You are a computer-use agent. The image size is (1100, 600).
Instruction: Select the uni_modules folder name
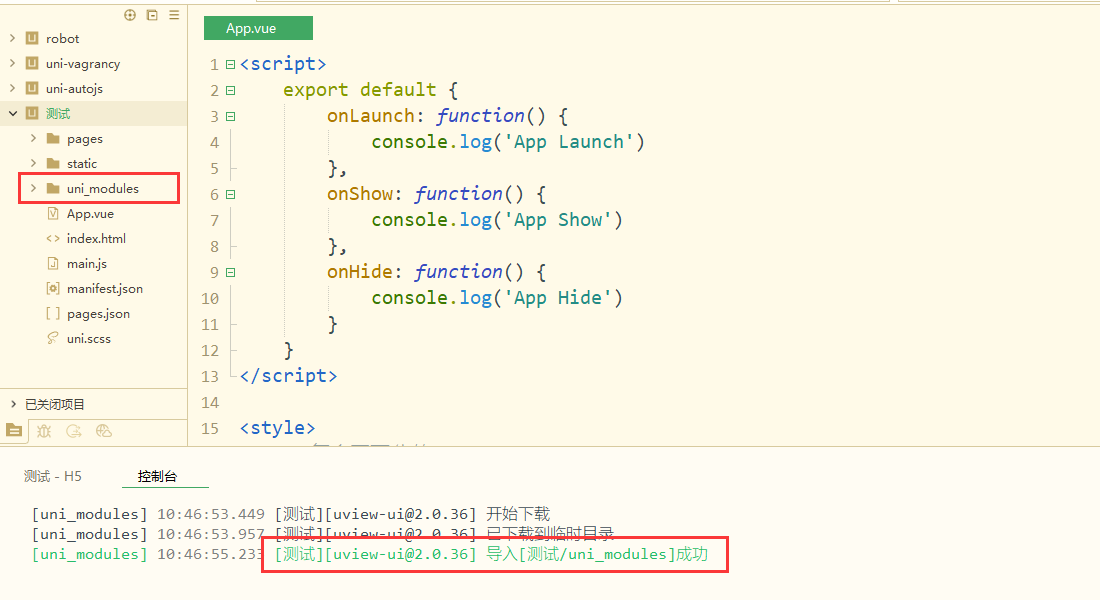(x=102, y=188)
